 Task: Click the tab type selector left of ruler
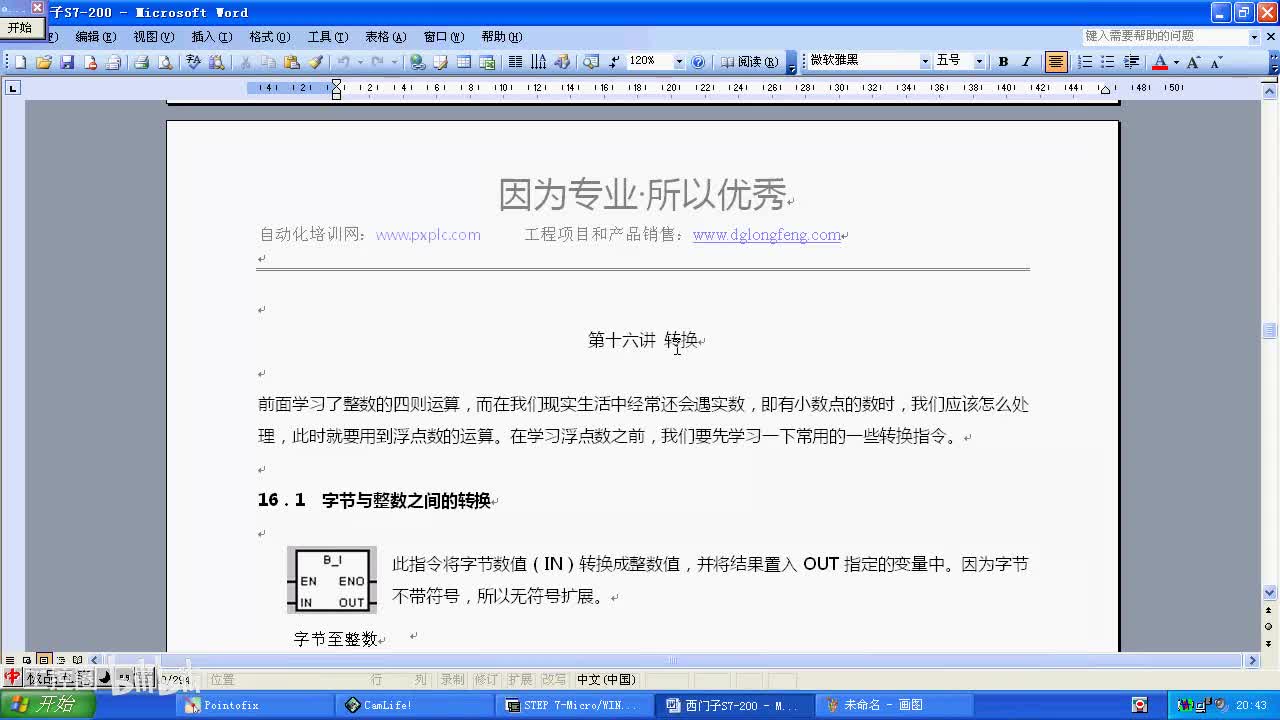pyautogui.click(x=13, y=88)
